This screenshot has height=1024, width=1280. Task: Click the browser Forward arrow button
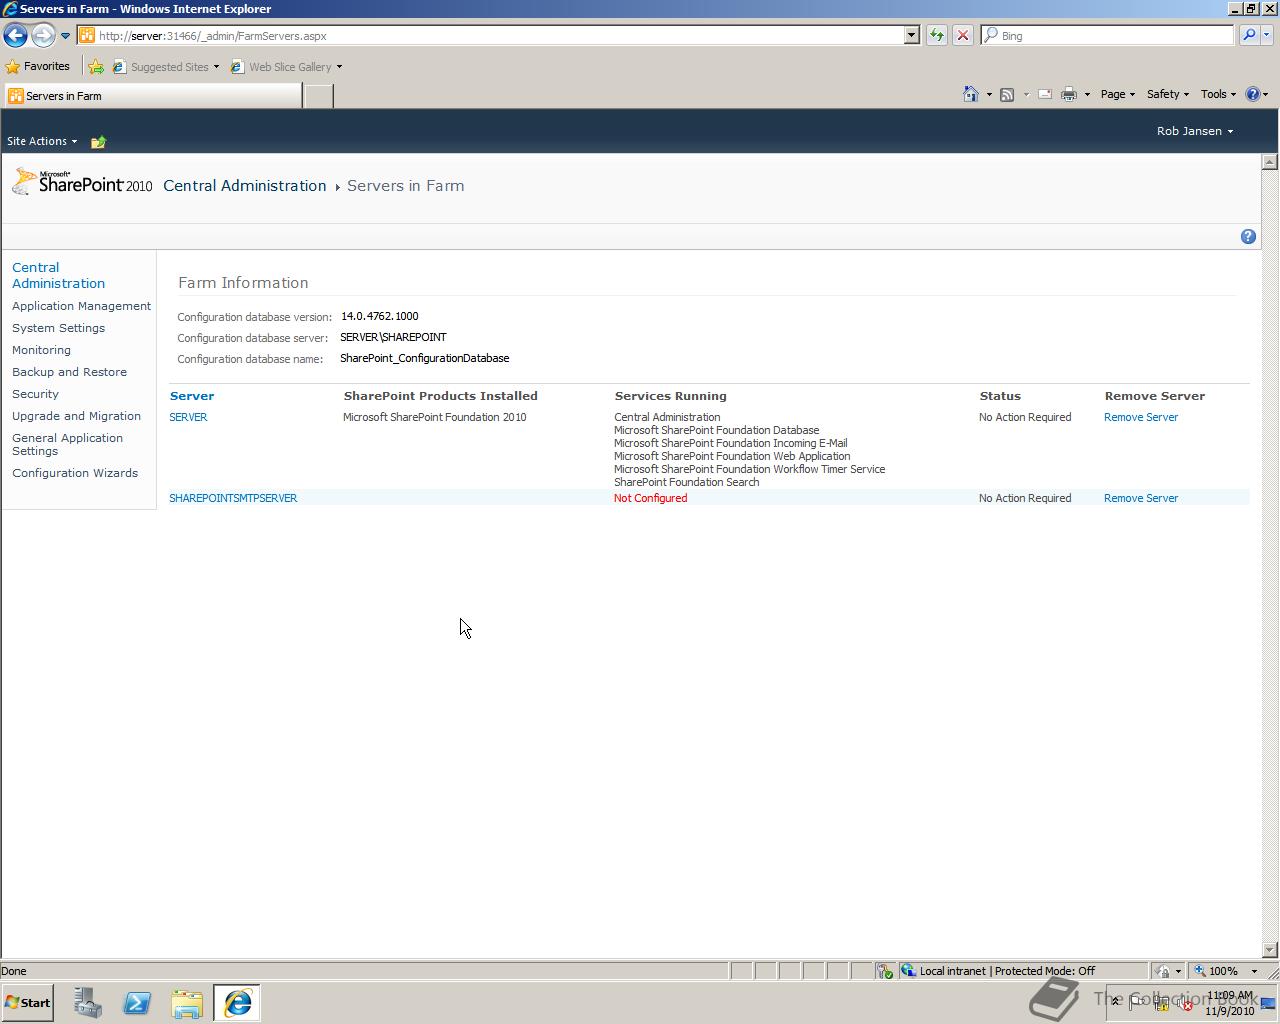(x=43, y=35)
